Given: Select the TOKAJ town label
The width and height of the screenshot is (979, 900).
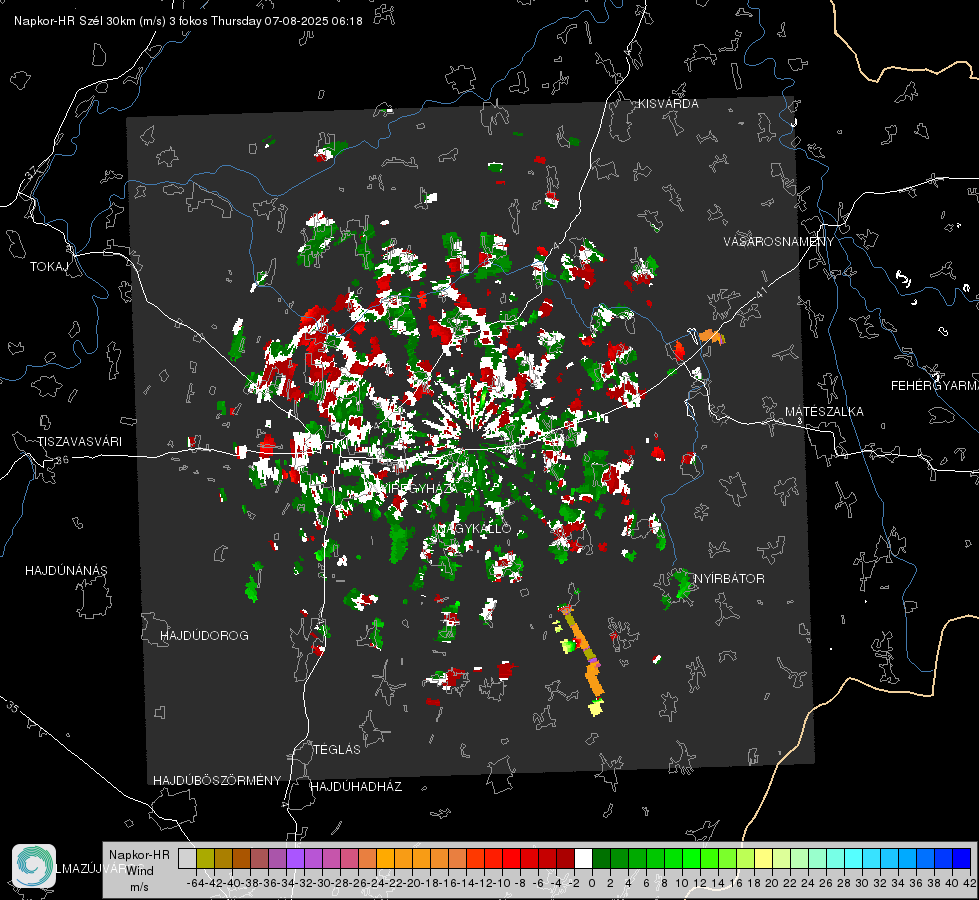Looking at the screenshot, I should pos(49,267).
